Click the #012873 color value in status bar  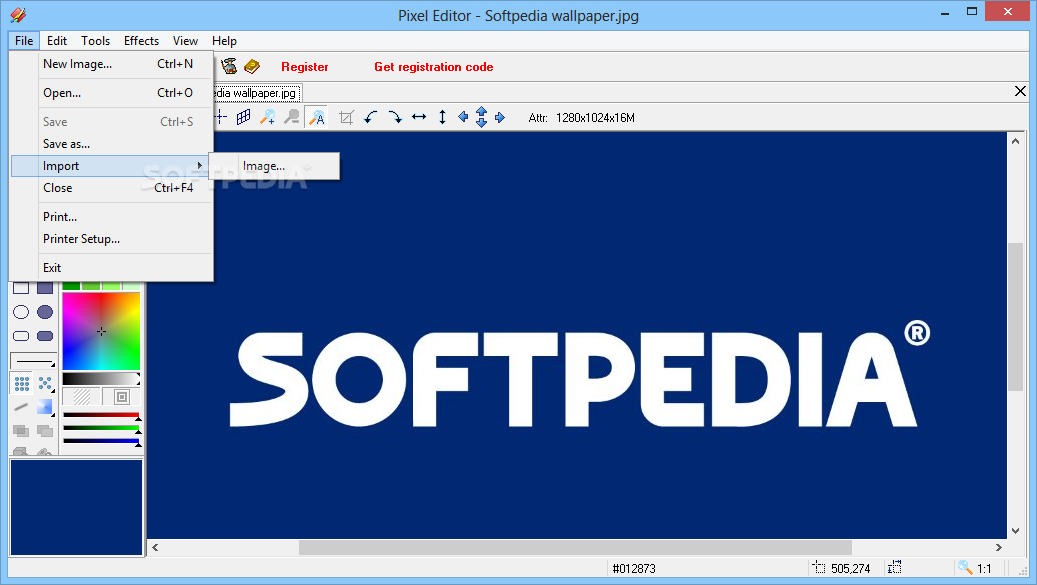634,568
